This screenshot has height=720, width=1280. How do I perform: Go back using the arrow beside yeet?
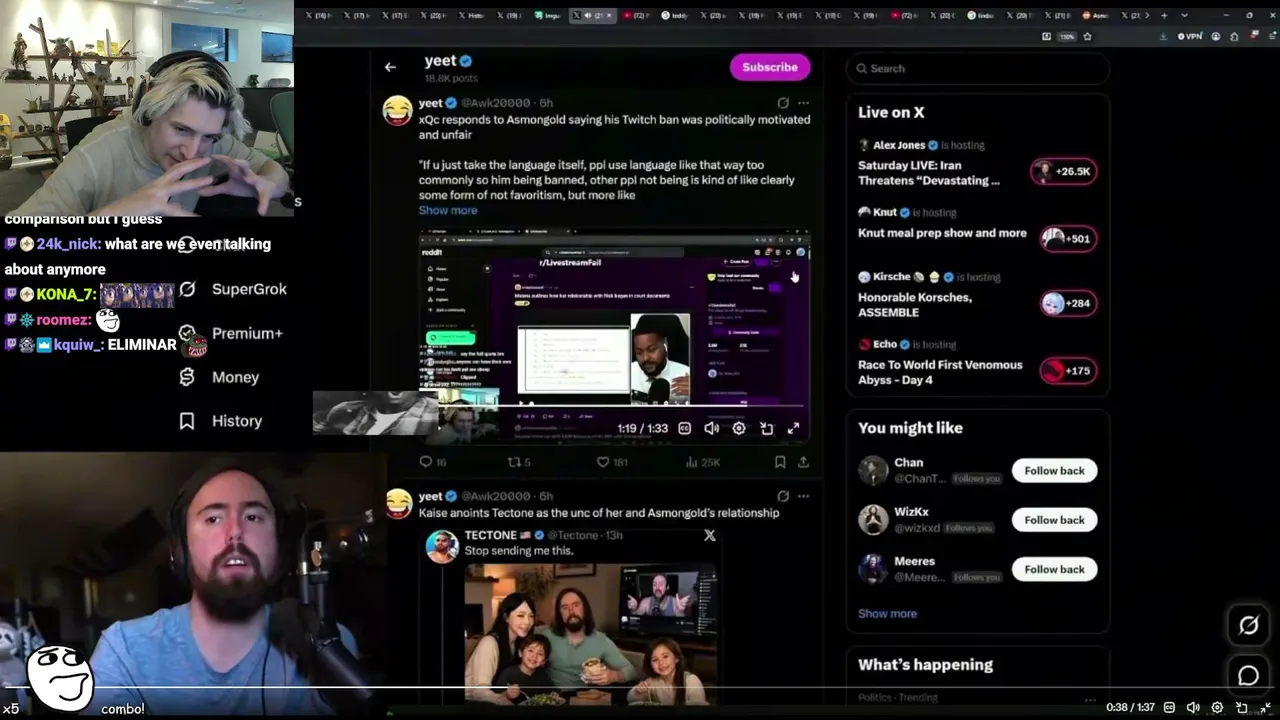click(390, 67)
